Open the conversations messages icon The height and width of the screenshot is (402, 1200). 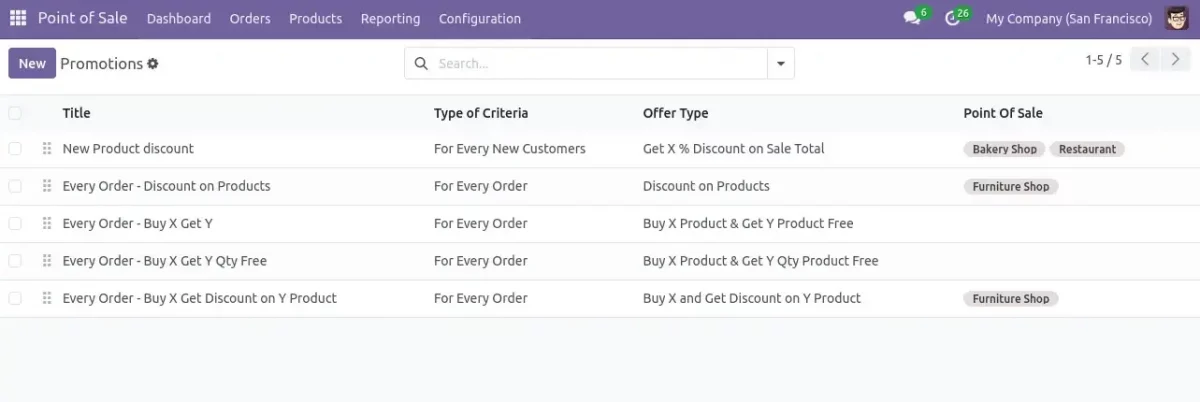click(x=911, y=19)
